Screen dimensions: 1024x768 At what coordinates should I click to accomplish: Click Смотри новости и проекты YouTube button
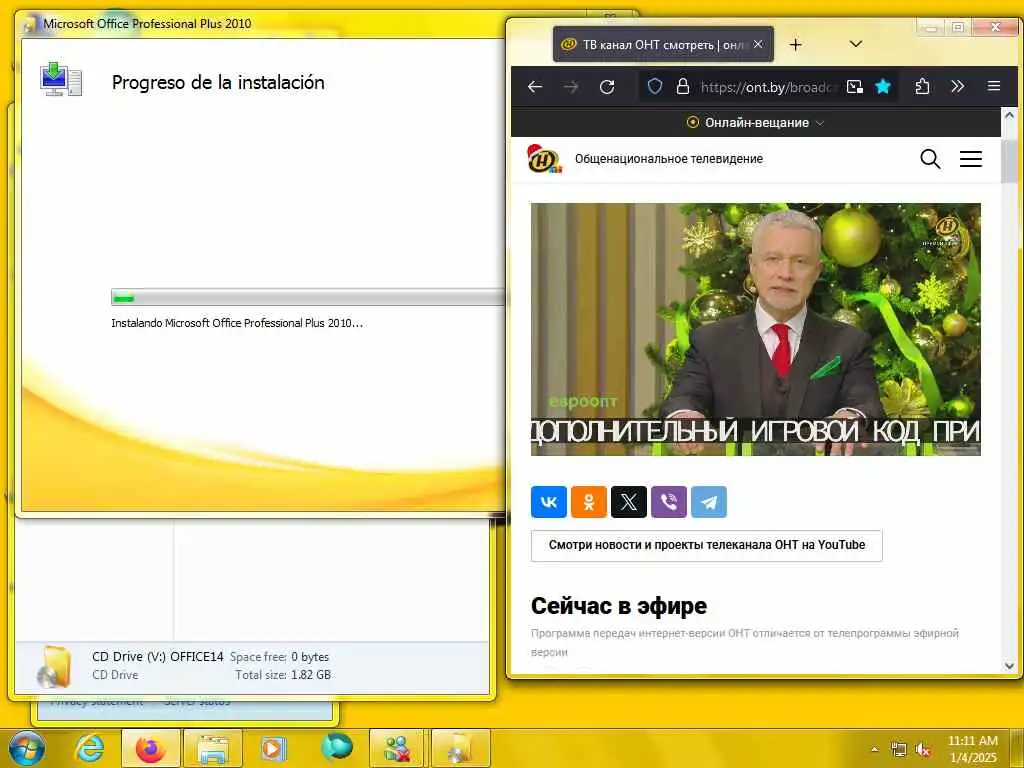tap(707, 545)
